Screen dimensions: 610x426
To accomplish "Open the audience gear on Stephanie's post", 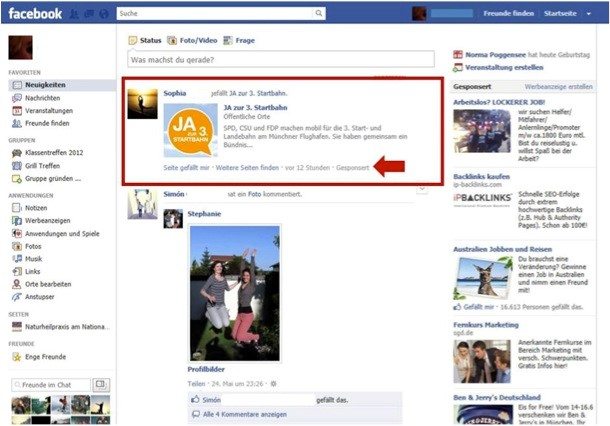I will click(273, 383).
